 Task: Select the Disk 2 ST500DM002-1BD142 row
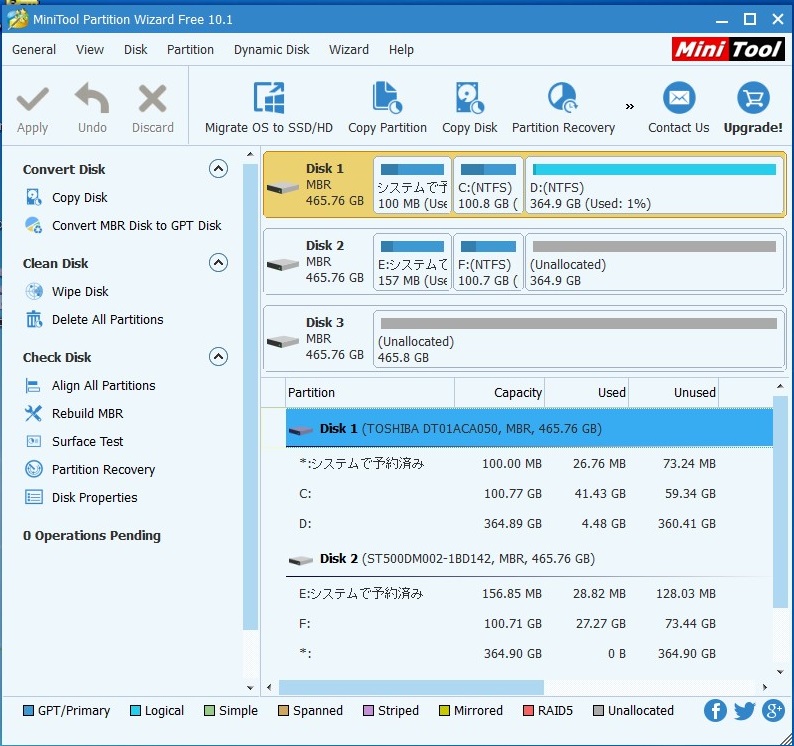pyautogui.click(x=529, y=559)
